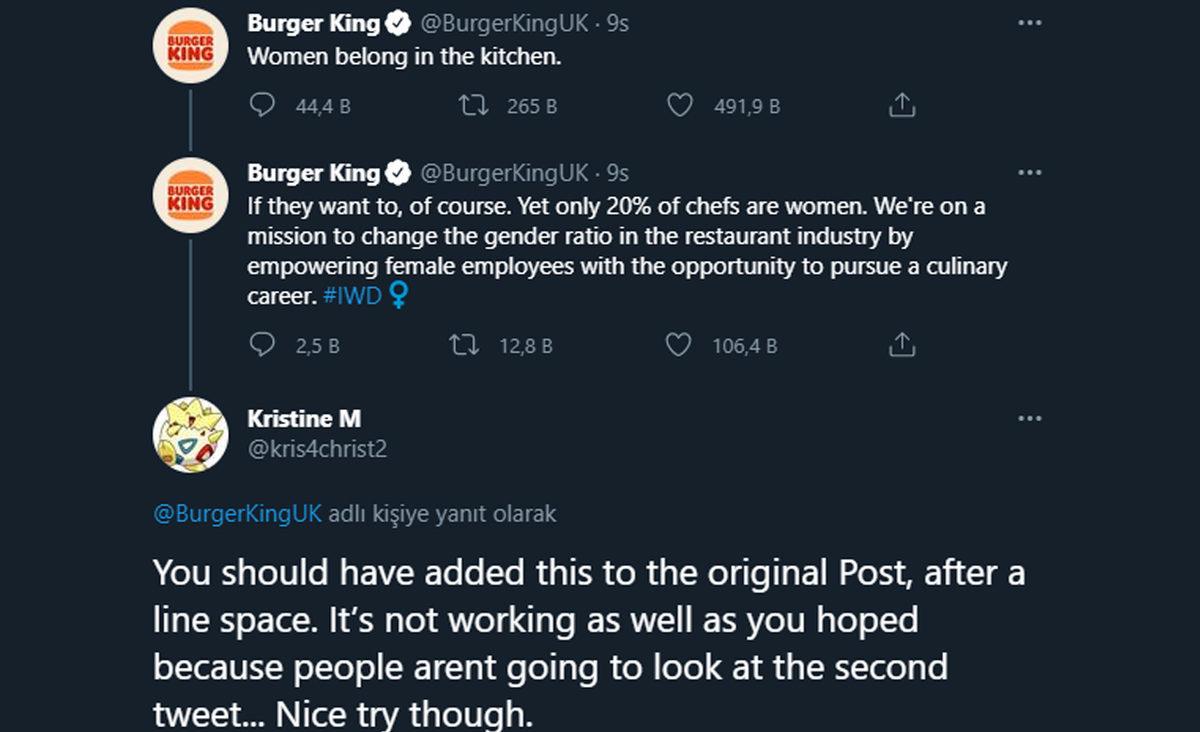Open Kristine M's profile picture
Viewport: 1200px width, 732px height.
[190, 433]
